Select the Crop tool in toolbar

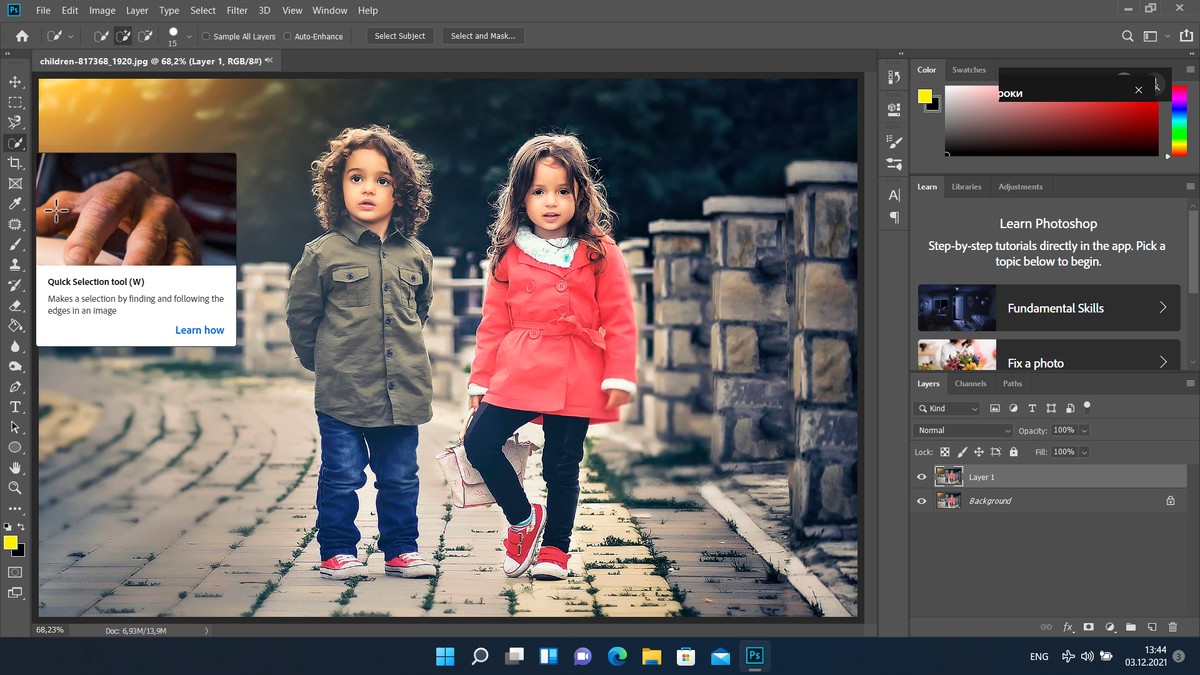pos(15,163)
